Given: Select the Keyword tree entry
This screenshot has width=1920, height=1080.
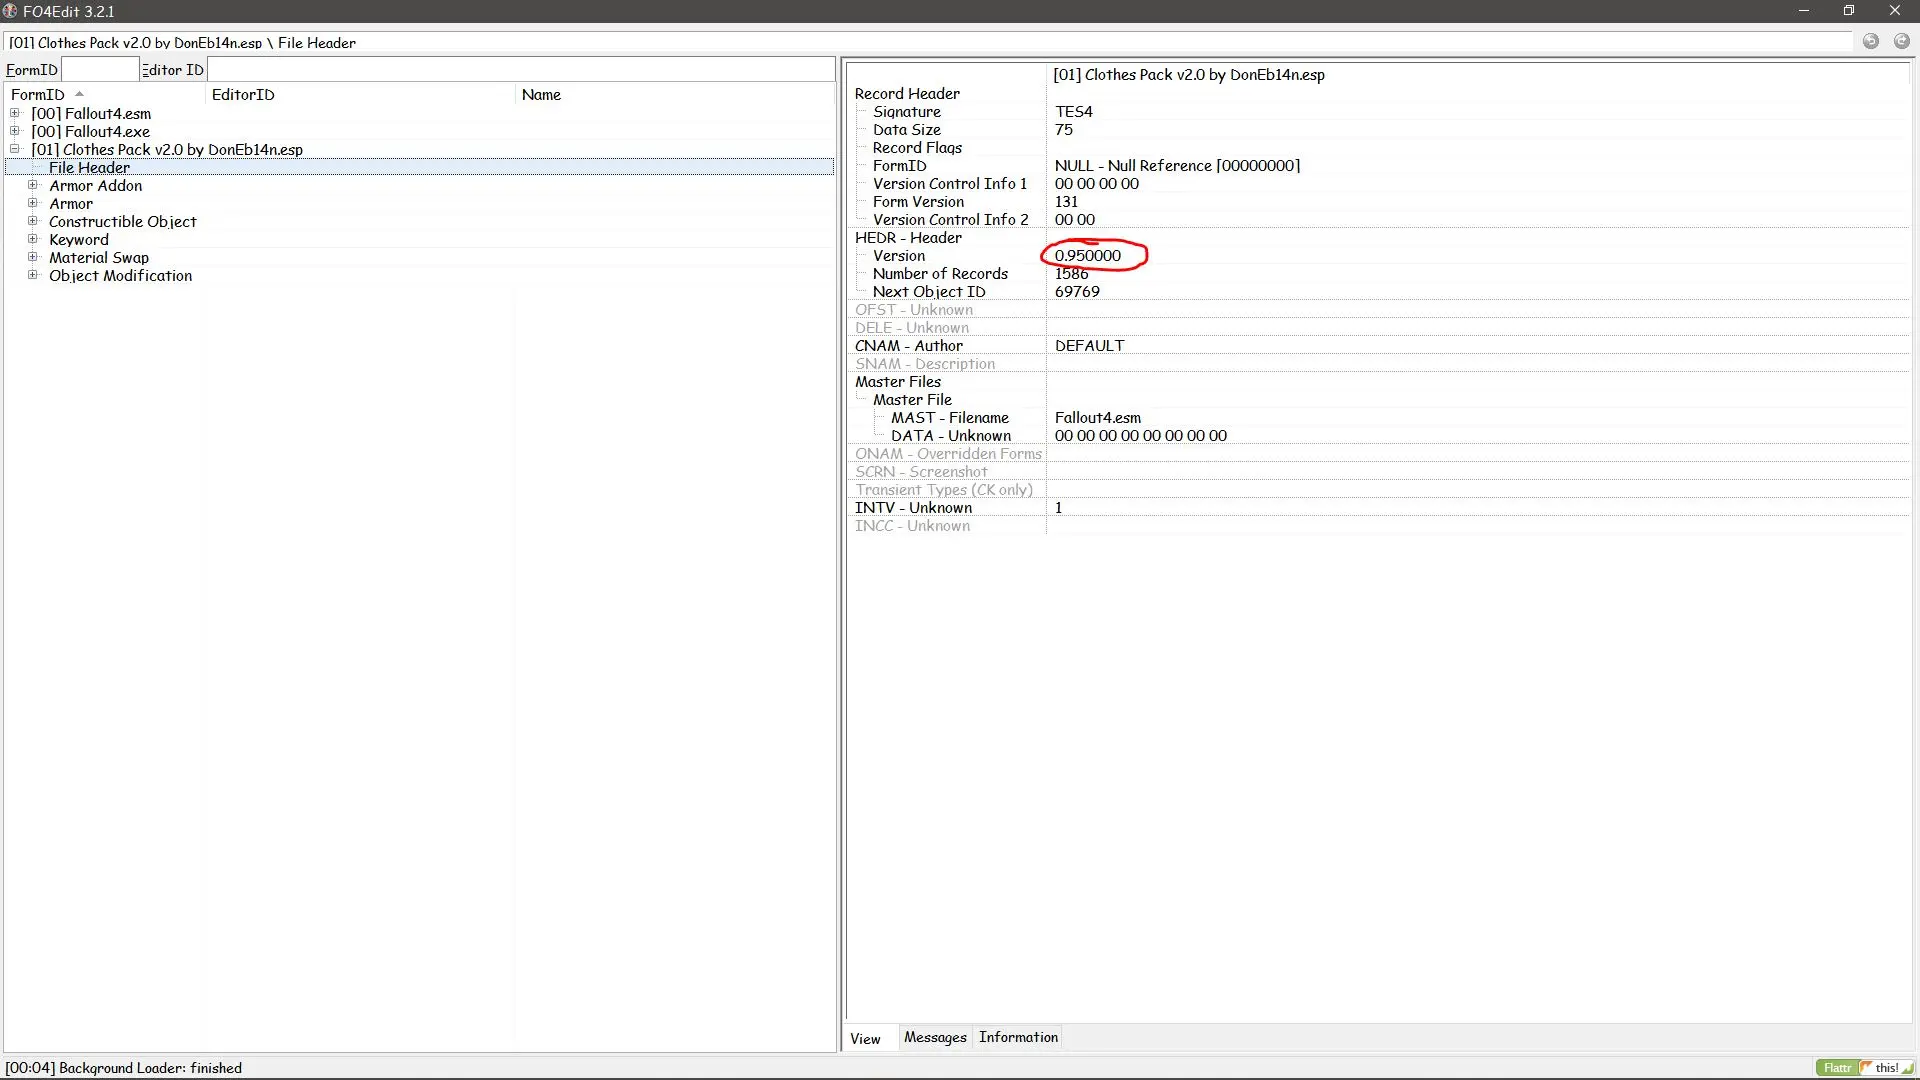Looking at the screenshot, I should pos(79,239).
